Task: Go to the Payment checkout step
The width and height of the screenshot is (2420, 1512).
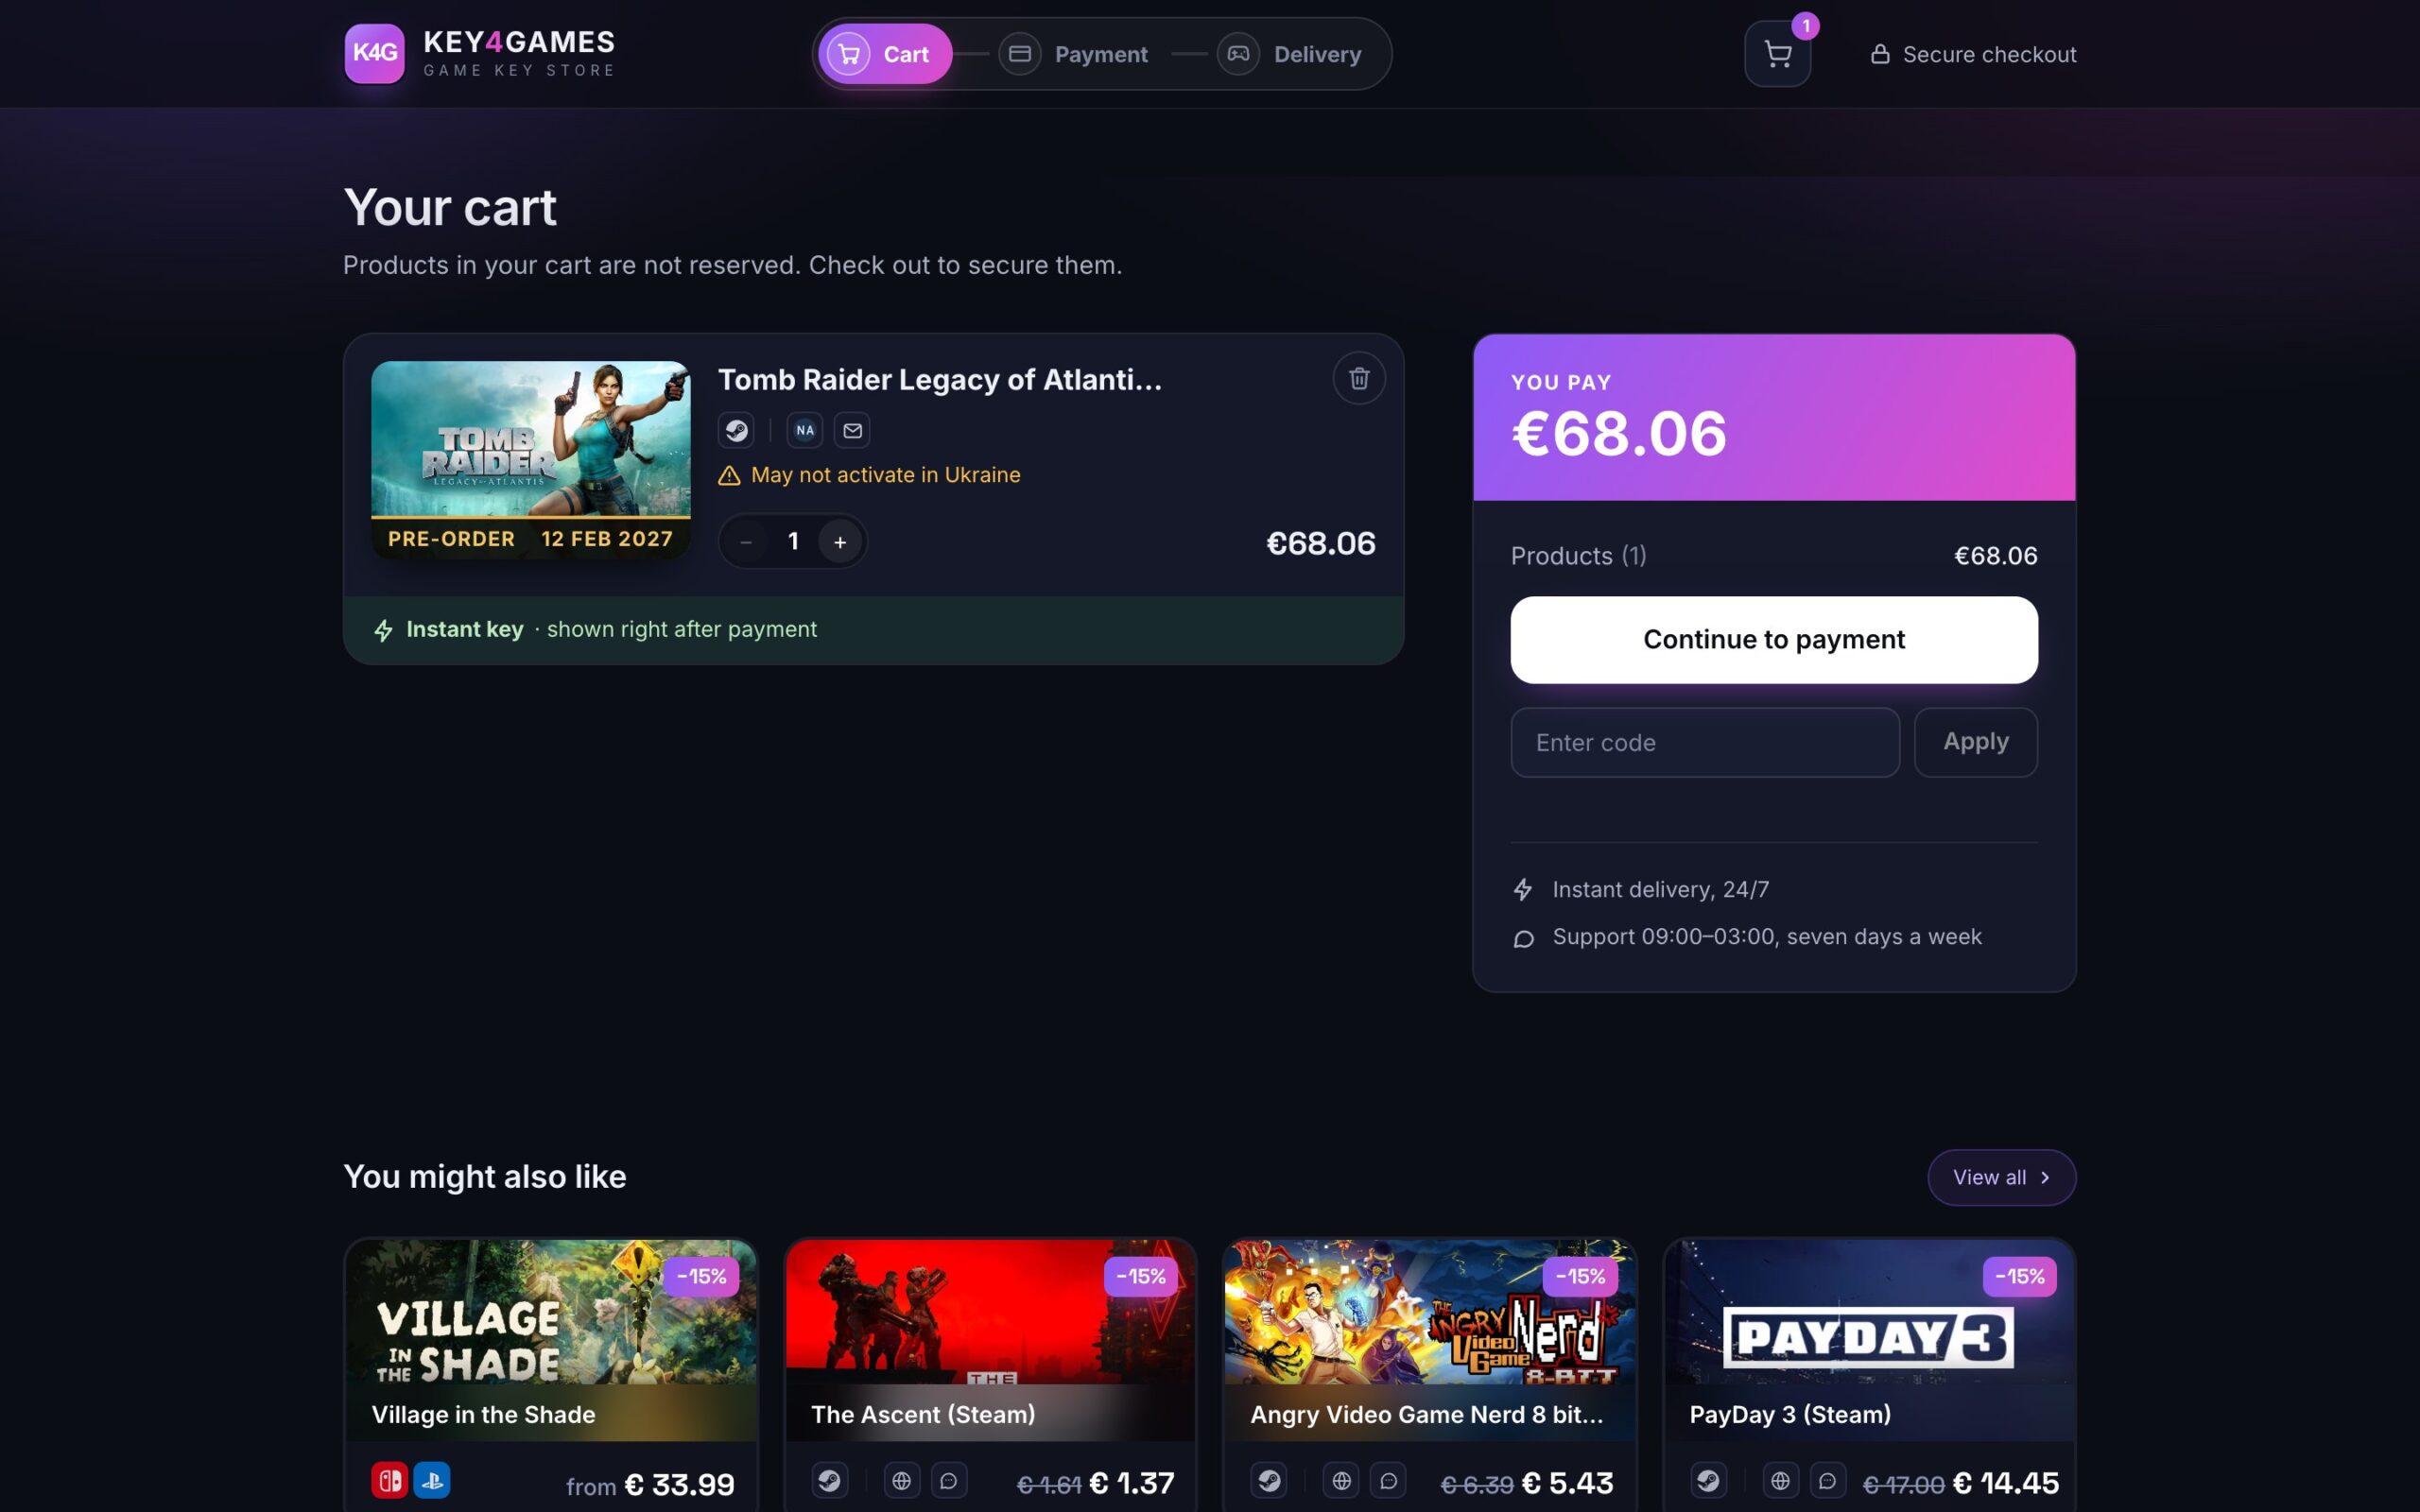Action: pyautogui.click(x=1074, y=54)
